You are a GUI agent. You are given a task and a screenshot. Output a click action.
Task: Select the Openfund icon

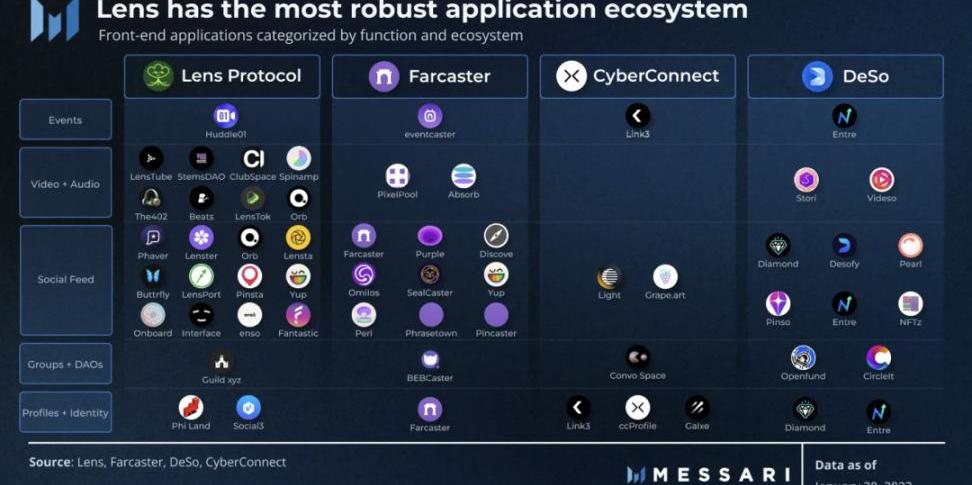(803, 358)
